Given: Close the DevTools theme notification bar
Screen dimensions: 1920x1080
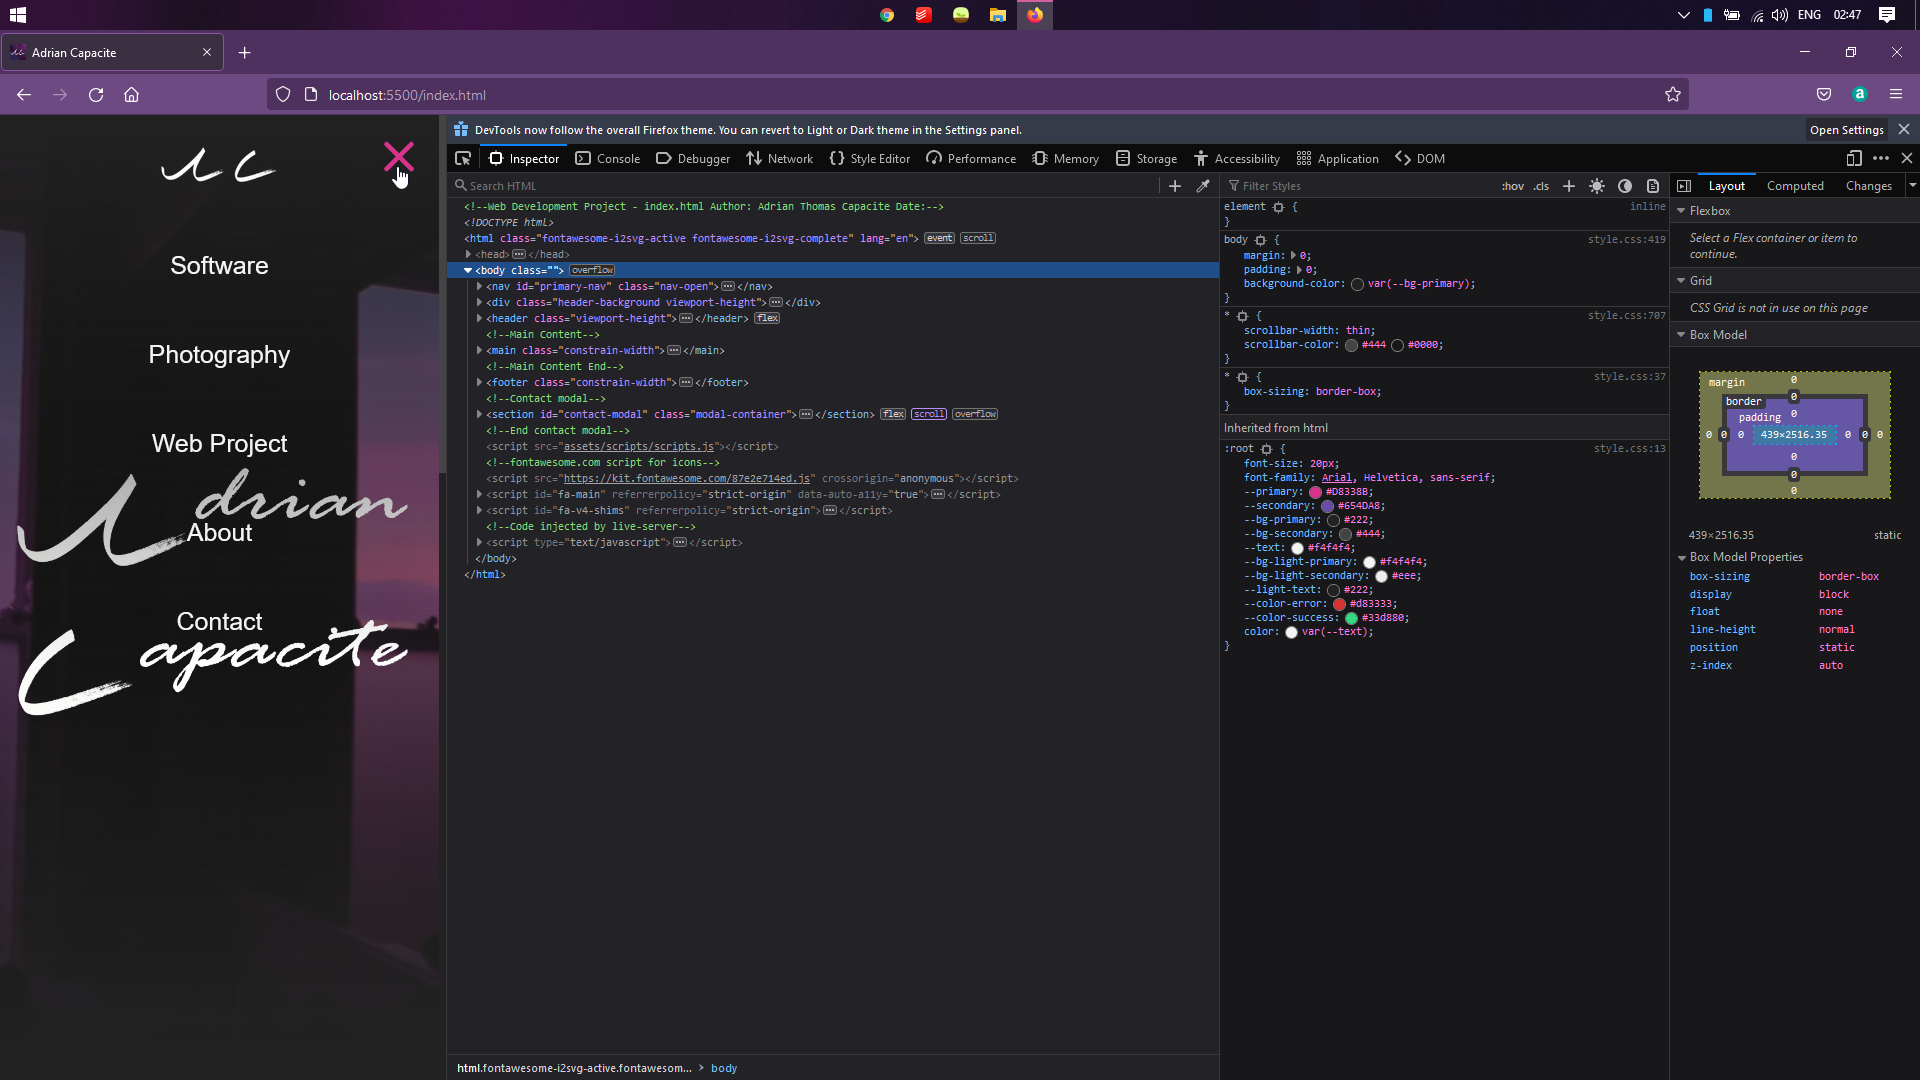Looking at the screenshot, I should coord(1904,129).
